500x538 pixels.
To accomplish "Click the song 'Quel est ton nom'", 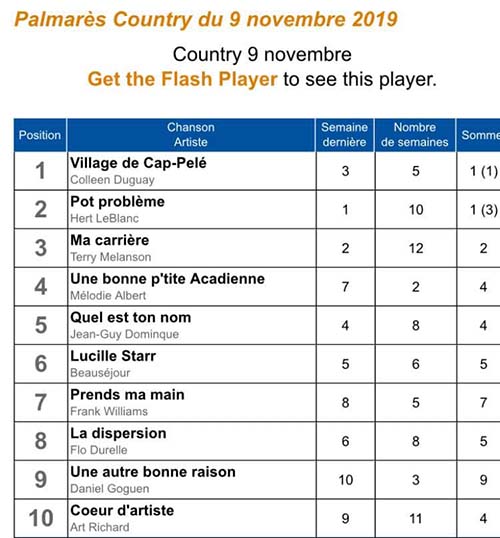I will pyautogui.click(x=130, y=317).
